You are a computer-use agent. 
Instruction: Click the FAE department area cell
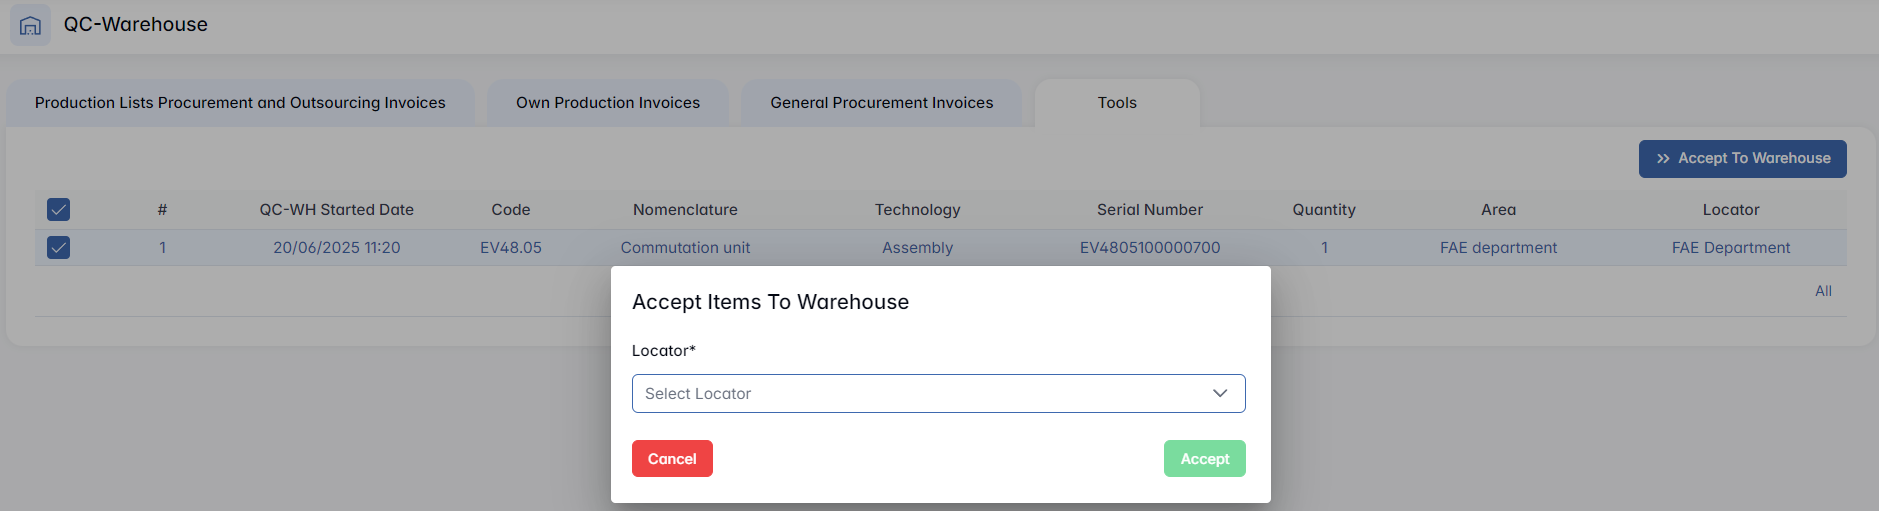click(x=1498, y=248)
